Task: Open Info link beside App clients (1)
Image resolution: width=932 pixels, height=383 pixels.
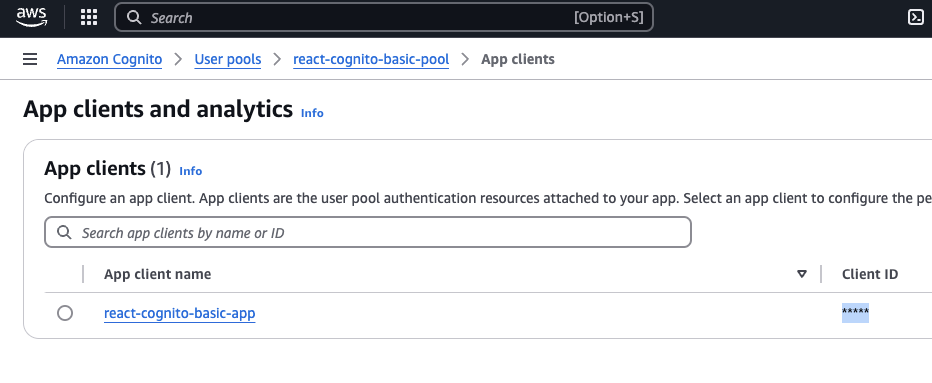Action: click(190, 171)
